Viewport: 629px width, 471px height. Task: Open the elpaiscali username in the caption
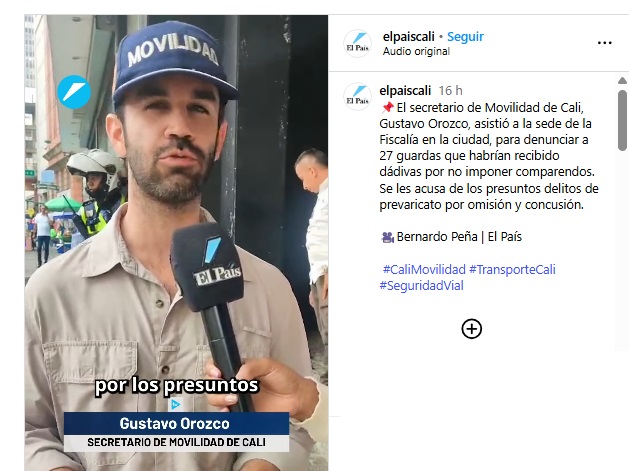tap(405, 91)
